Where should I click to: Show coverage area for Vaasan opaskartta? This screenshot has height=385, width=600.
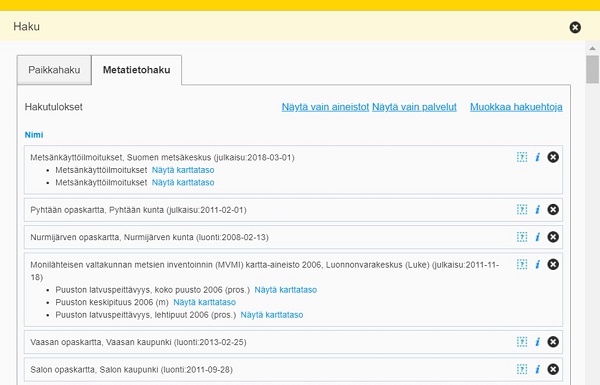[x=522, y=342]
